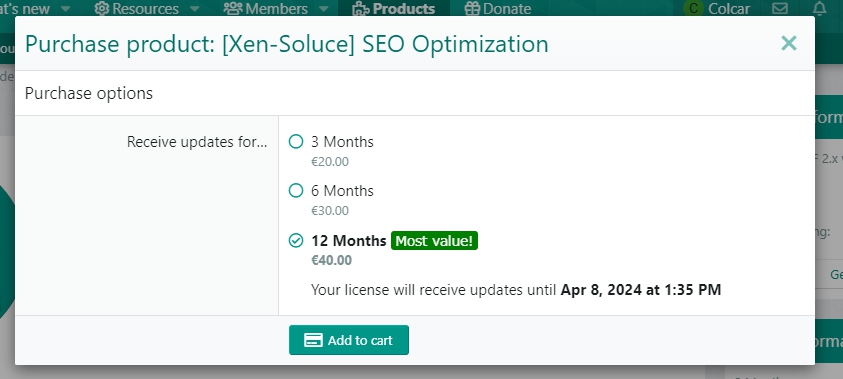Image resolution: width=843 pixels, height=379 pixels.
Task: Expand the Members dropdown arrow
Action: 324,9
